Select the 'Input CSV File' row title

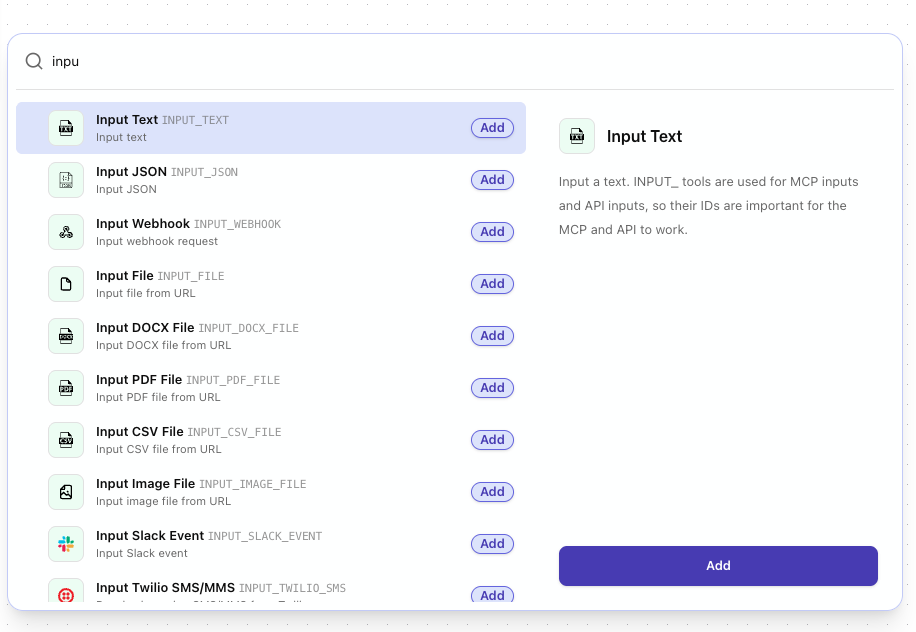[140, 432]
